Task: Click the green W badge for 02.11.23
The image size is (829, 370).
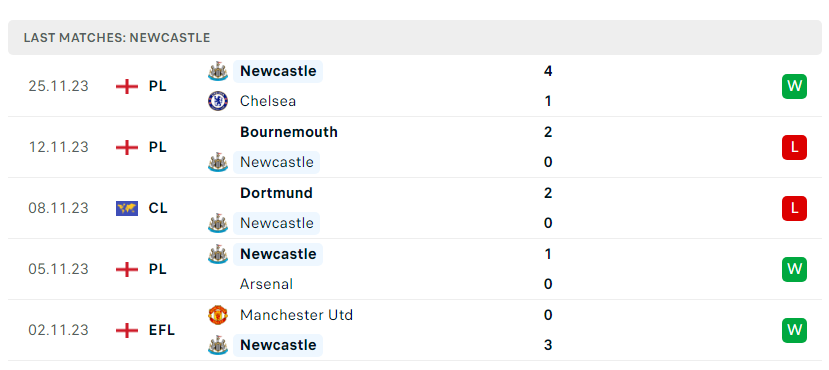Action: (x=794, y=330)
